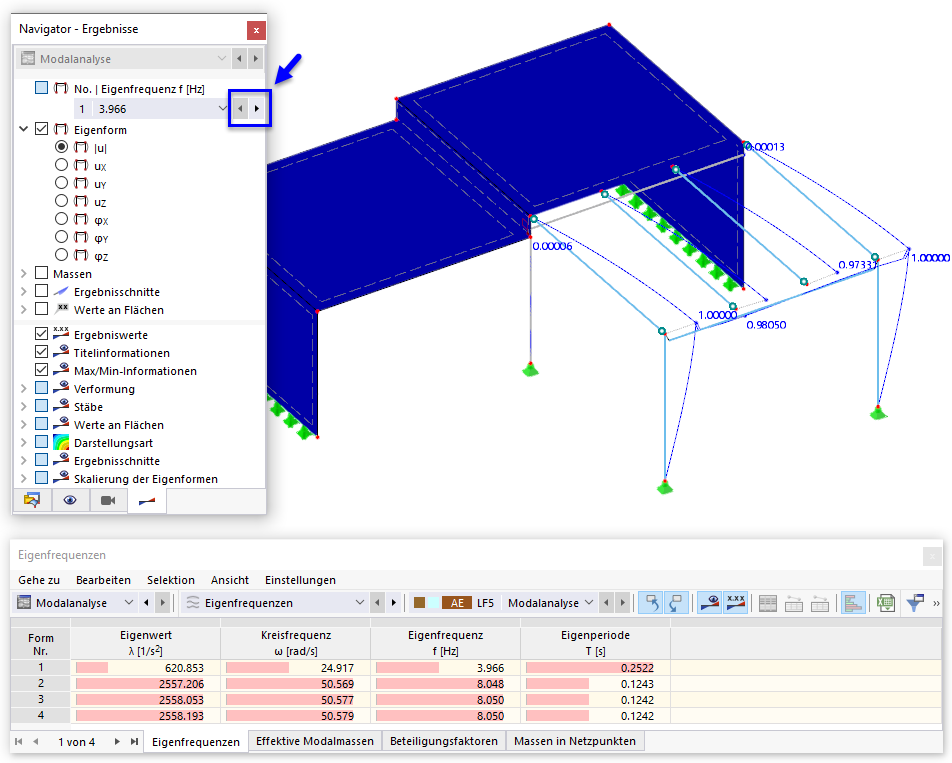Select the uZ radio button
This screenshot has width=952, height=763.
tap(61, 200)
